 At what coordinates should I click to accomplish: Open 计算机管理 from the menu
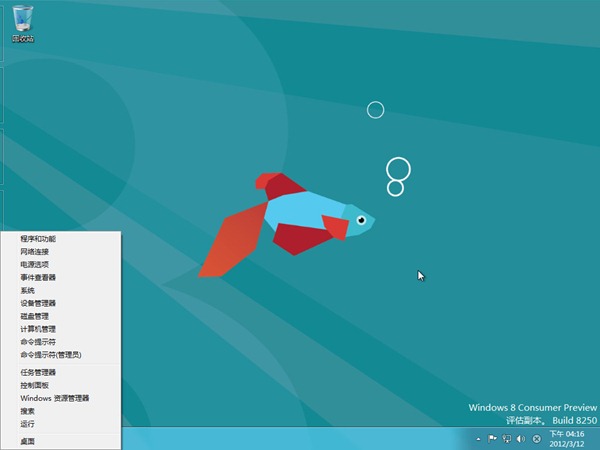(61, 329)
